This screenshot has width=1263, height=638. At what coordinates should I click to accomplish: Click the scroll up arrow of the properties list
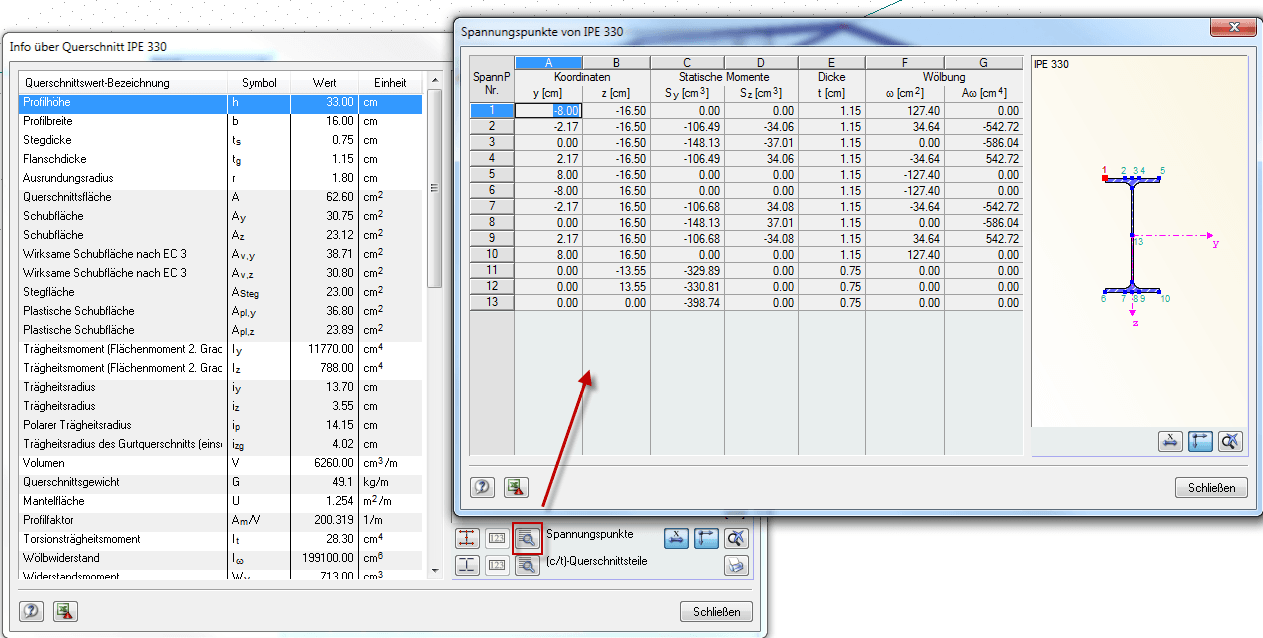click(x=434, y=80)
